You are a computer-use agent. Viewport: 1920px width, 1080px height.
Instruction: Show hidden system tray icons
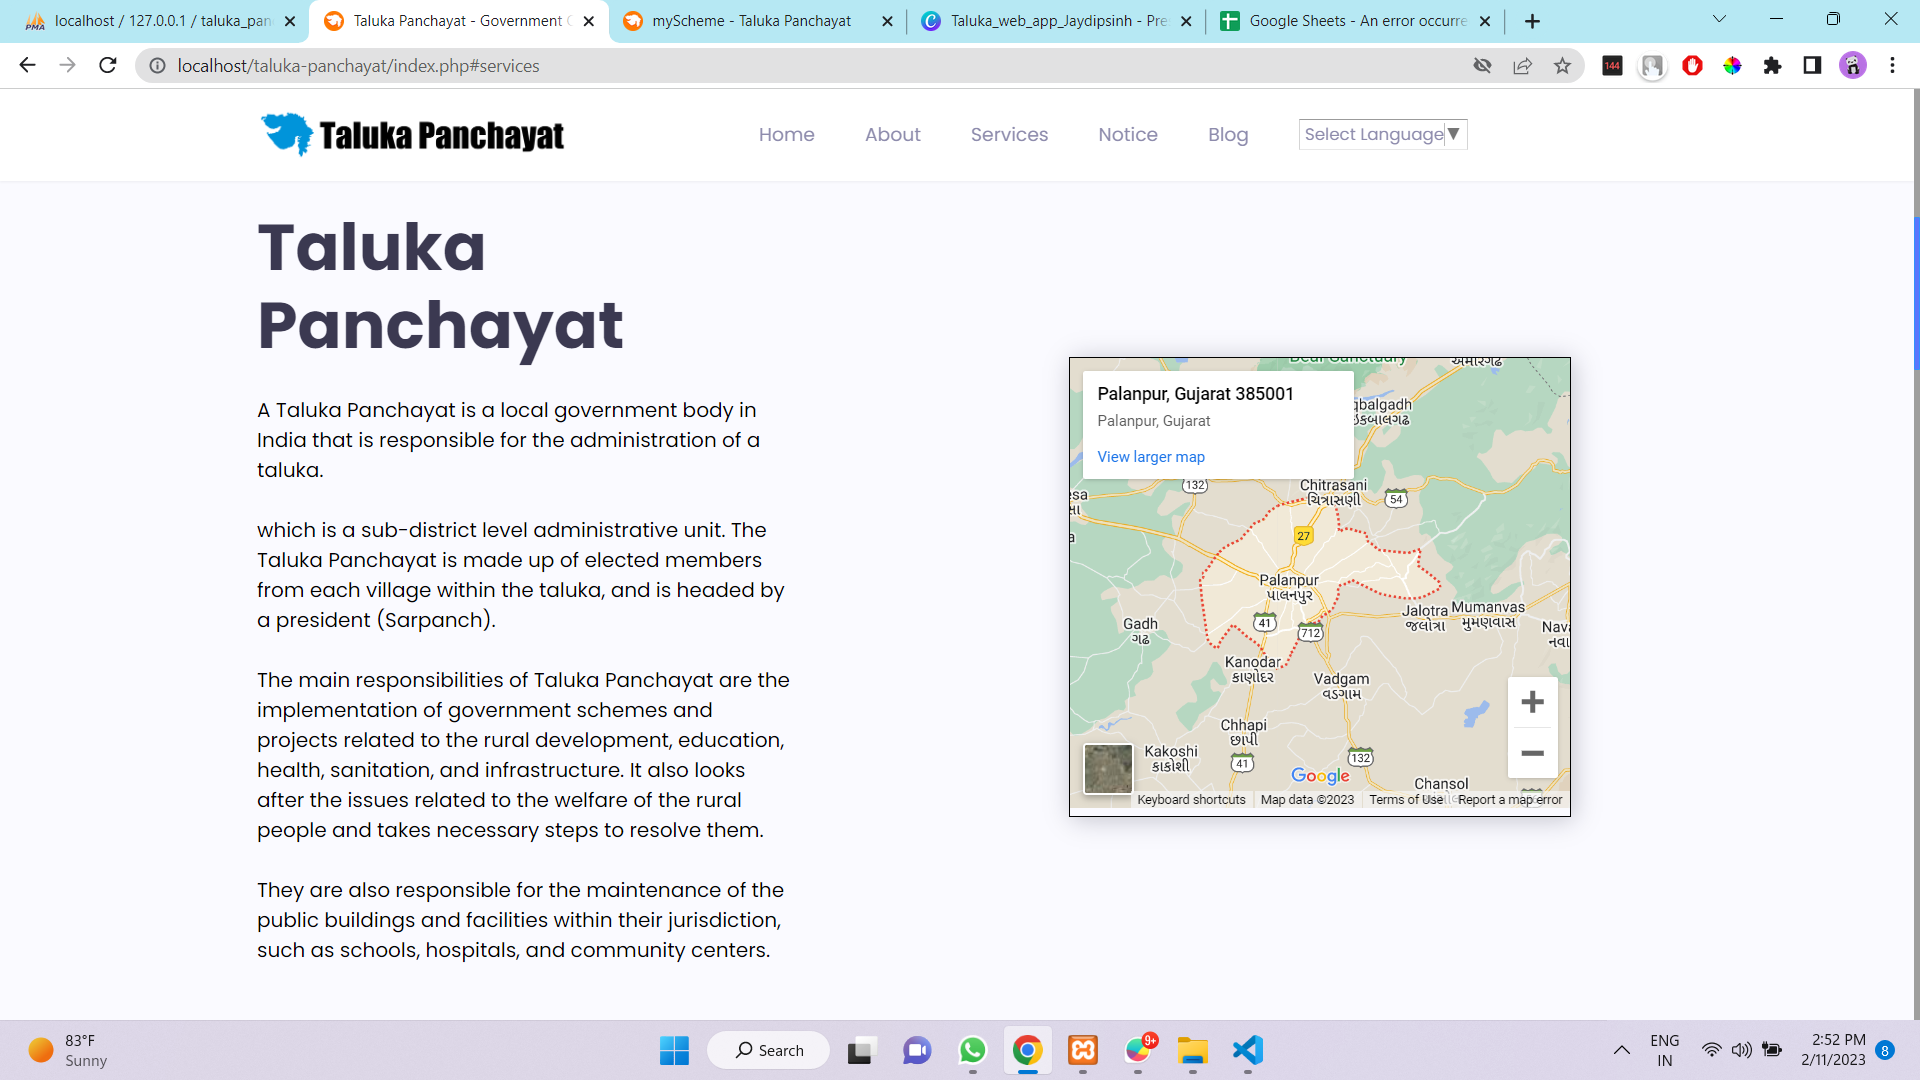[x=1621, y=1050]
